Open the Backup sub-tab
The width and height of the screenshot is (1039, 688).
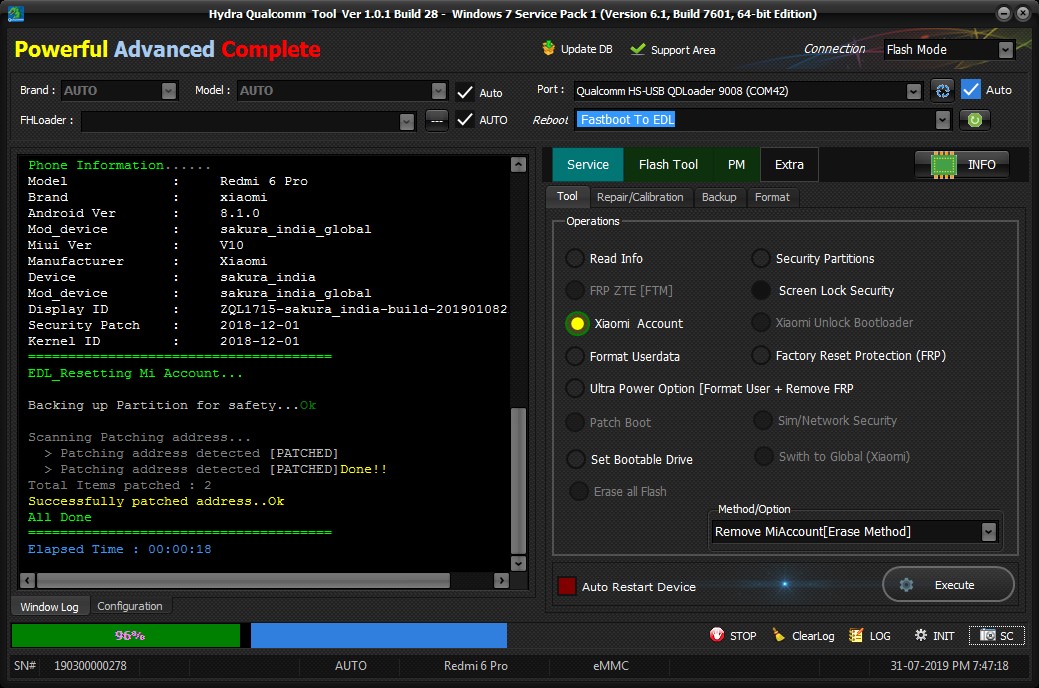719,197
